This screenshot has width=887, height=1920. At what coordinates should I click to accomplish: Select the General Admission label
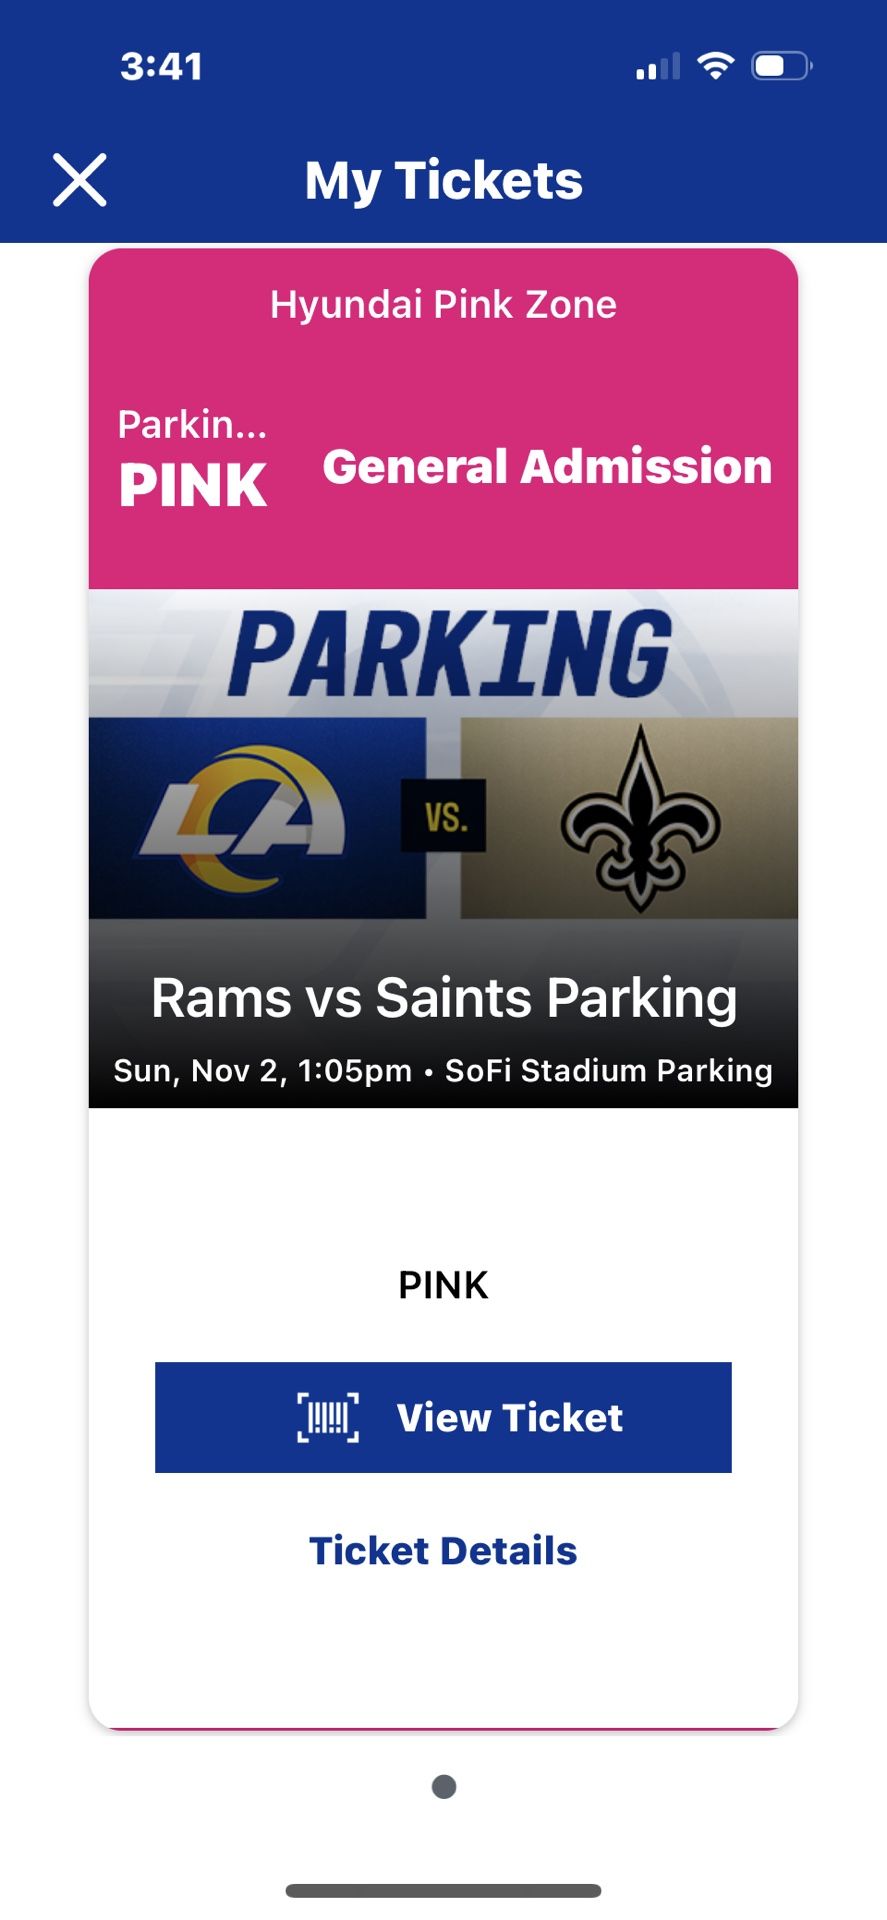[x=548, y=465]
